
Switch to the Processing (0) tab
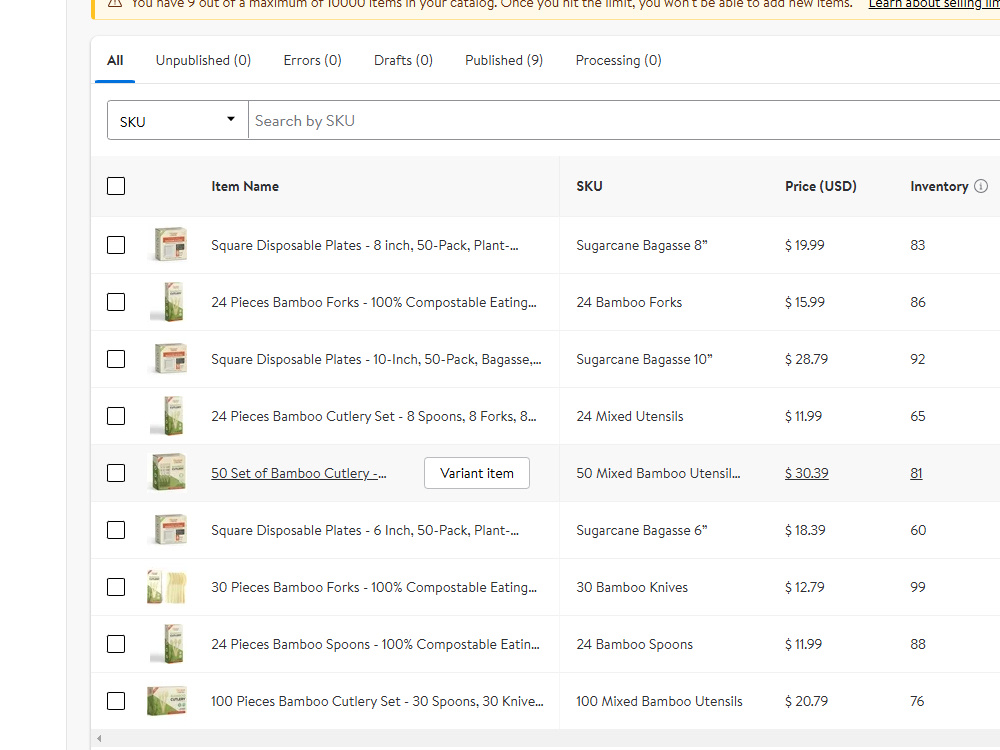point(619,61)
